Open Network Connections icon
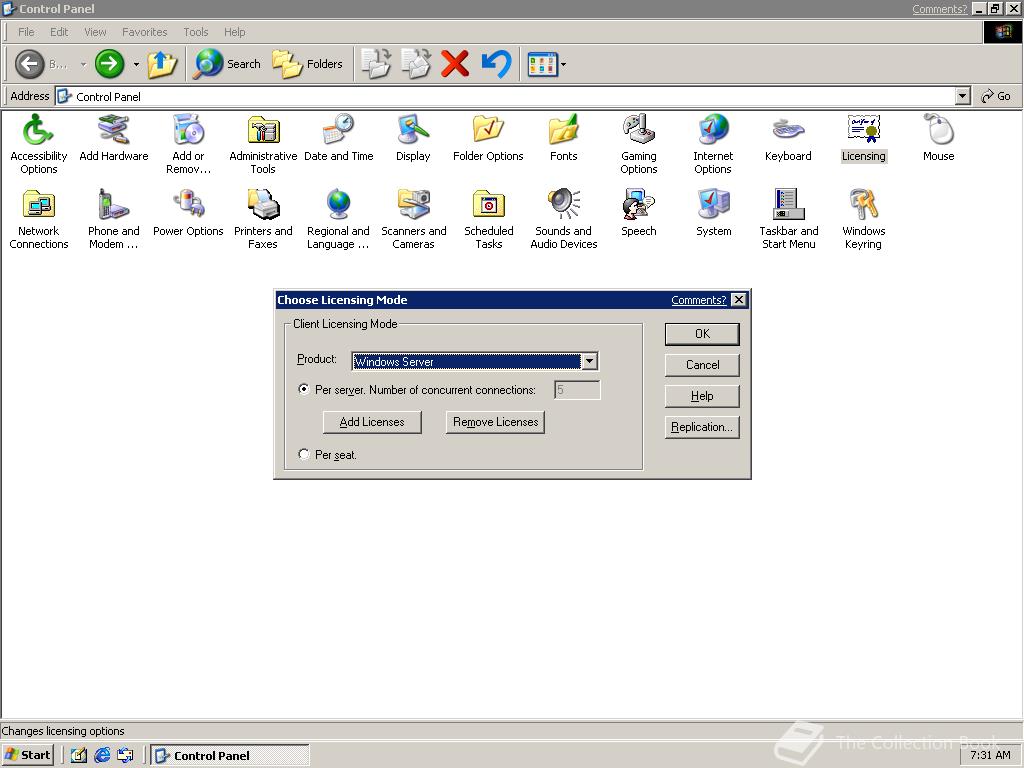1024x768 pixels. coord(39,219)
